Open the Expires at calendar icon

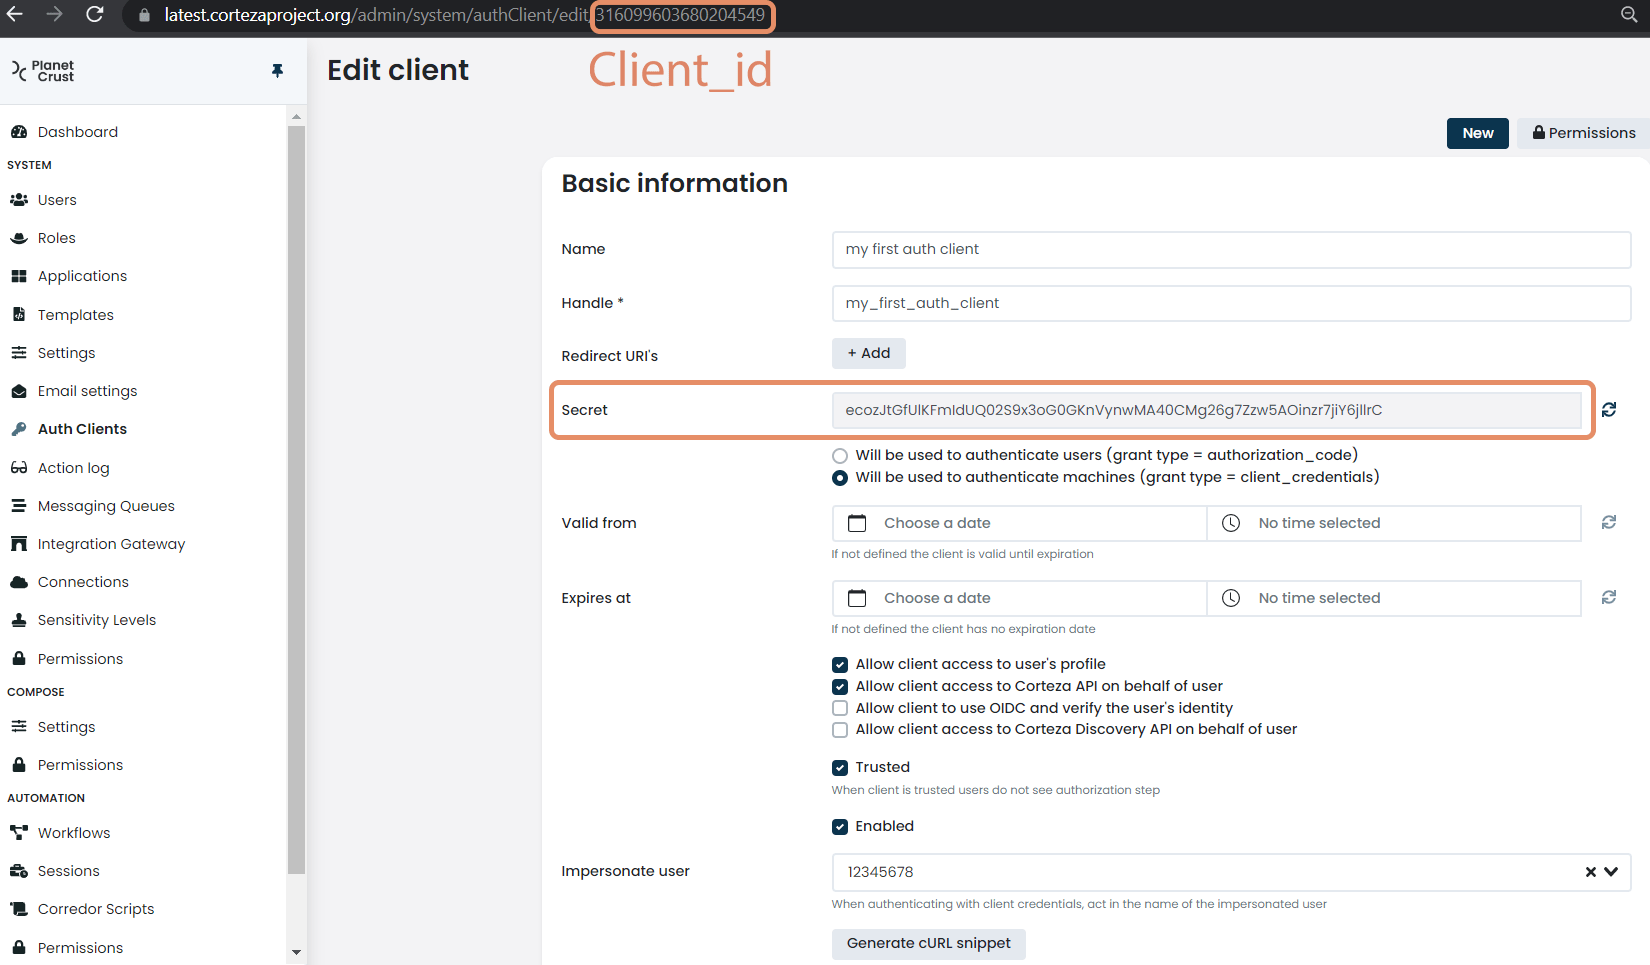pyautogui.click(x=857, y=598)
